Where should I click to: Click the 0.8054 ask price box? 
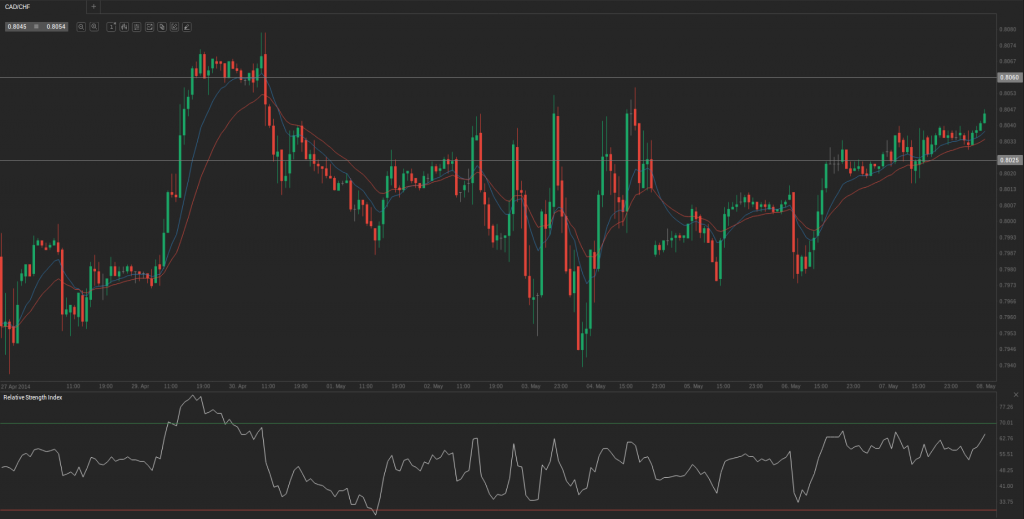pyautogui.click(x=56, y=26)
